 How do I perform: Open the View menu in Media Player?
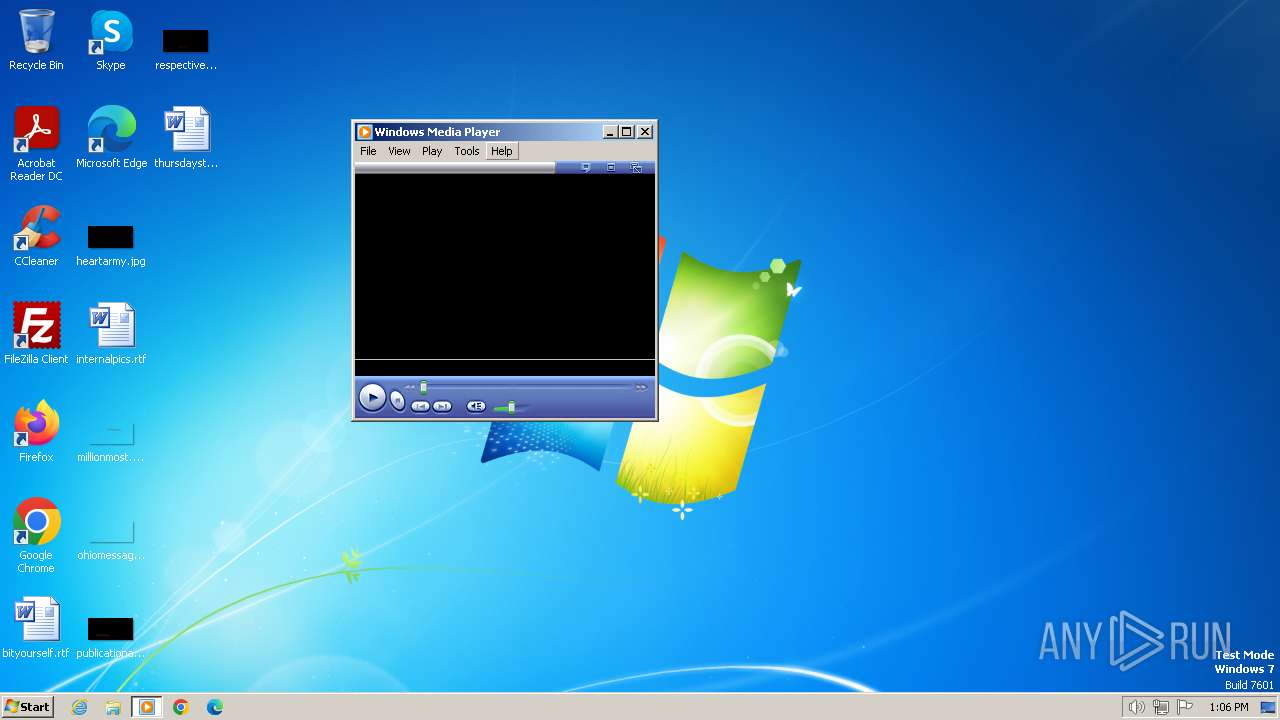click(399, 151)
